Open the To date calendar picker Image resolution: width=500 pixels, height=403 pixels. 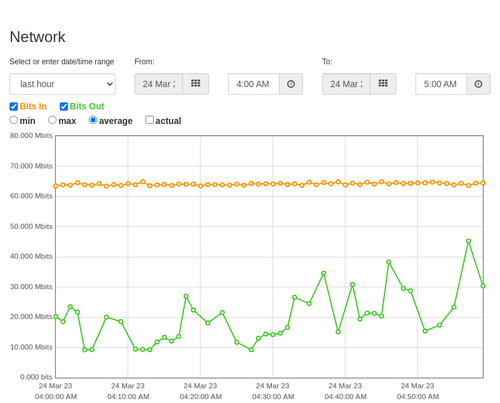point(383,84)
